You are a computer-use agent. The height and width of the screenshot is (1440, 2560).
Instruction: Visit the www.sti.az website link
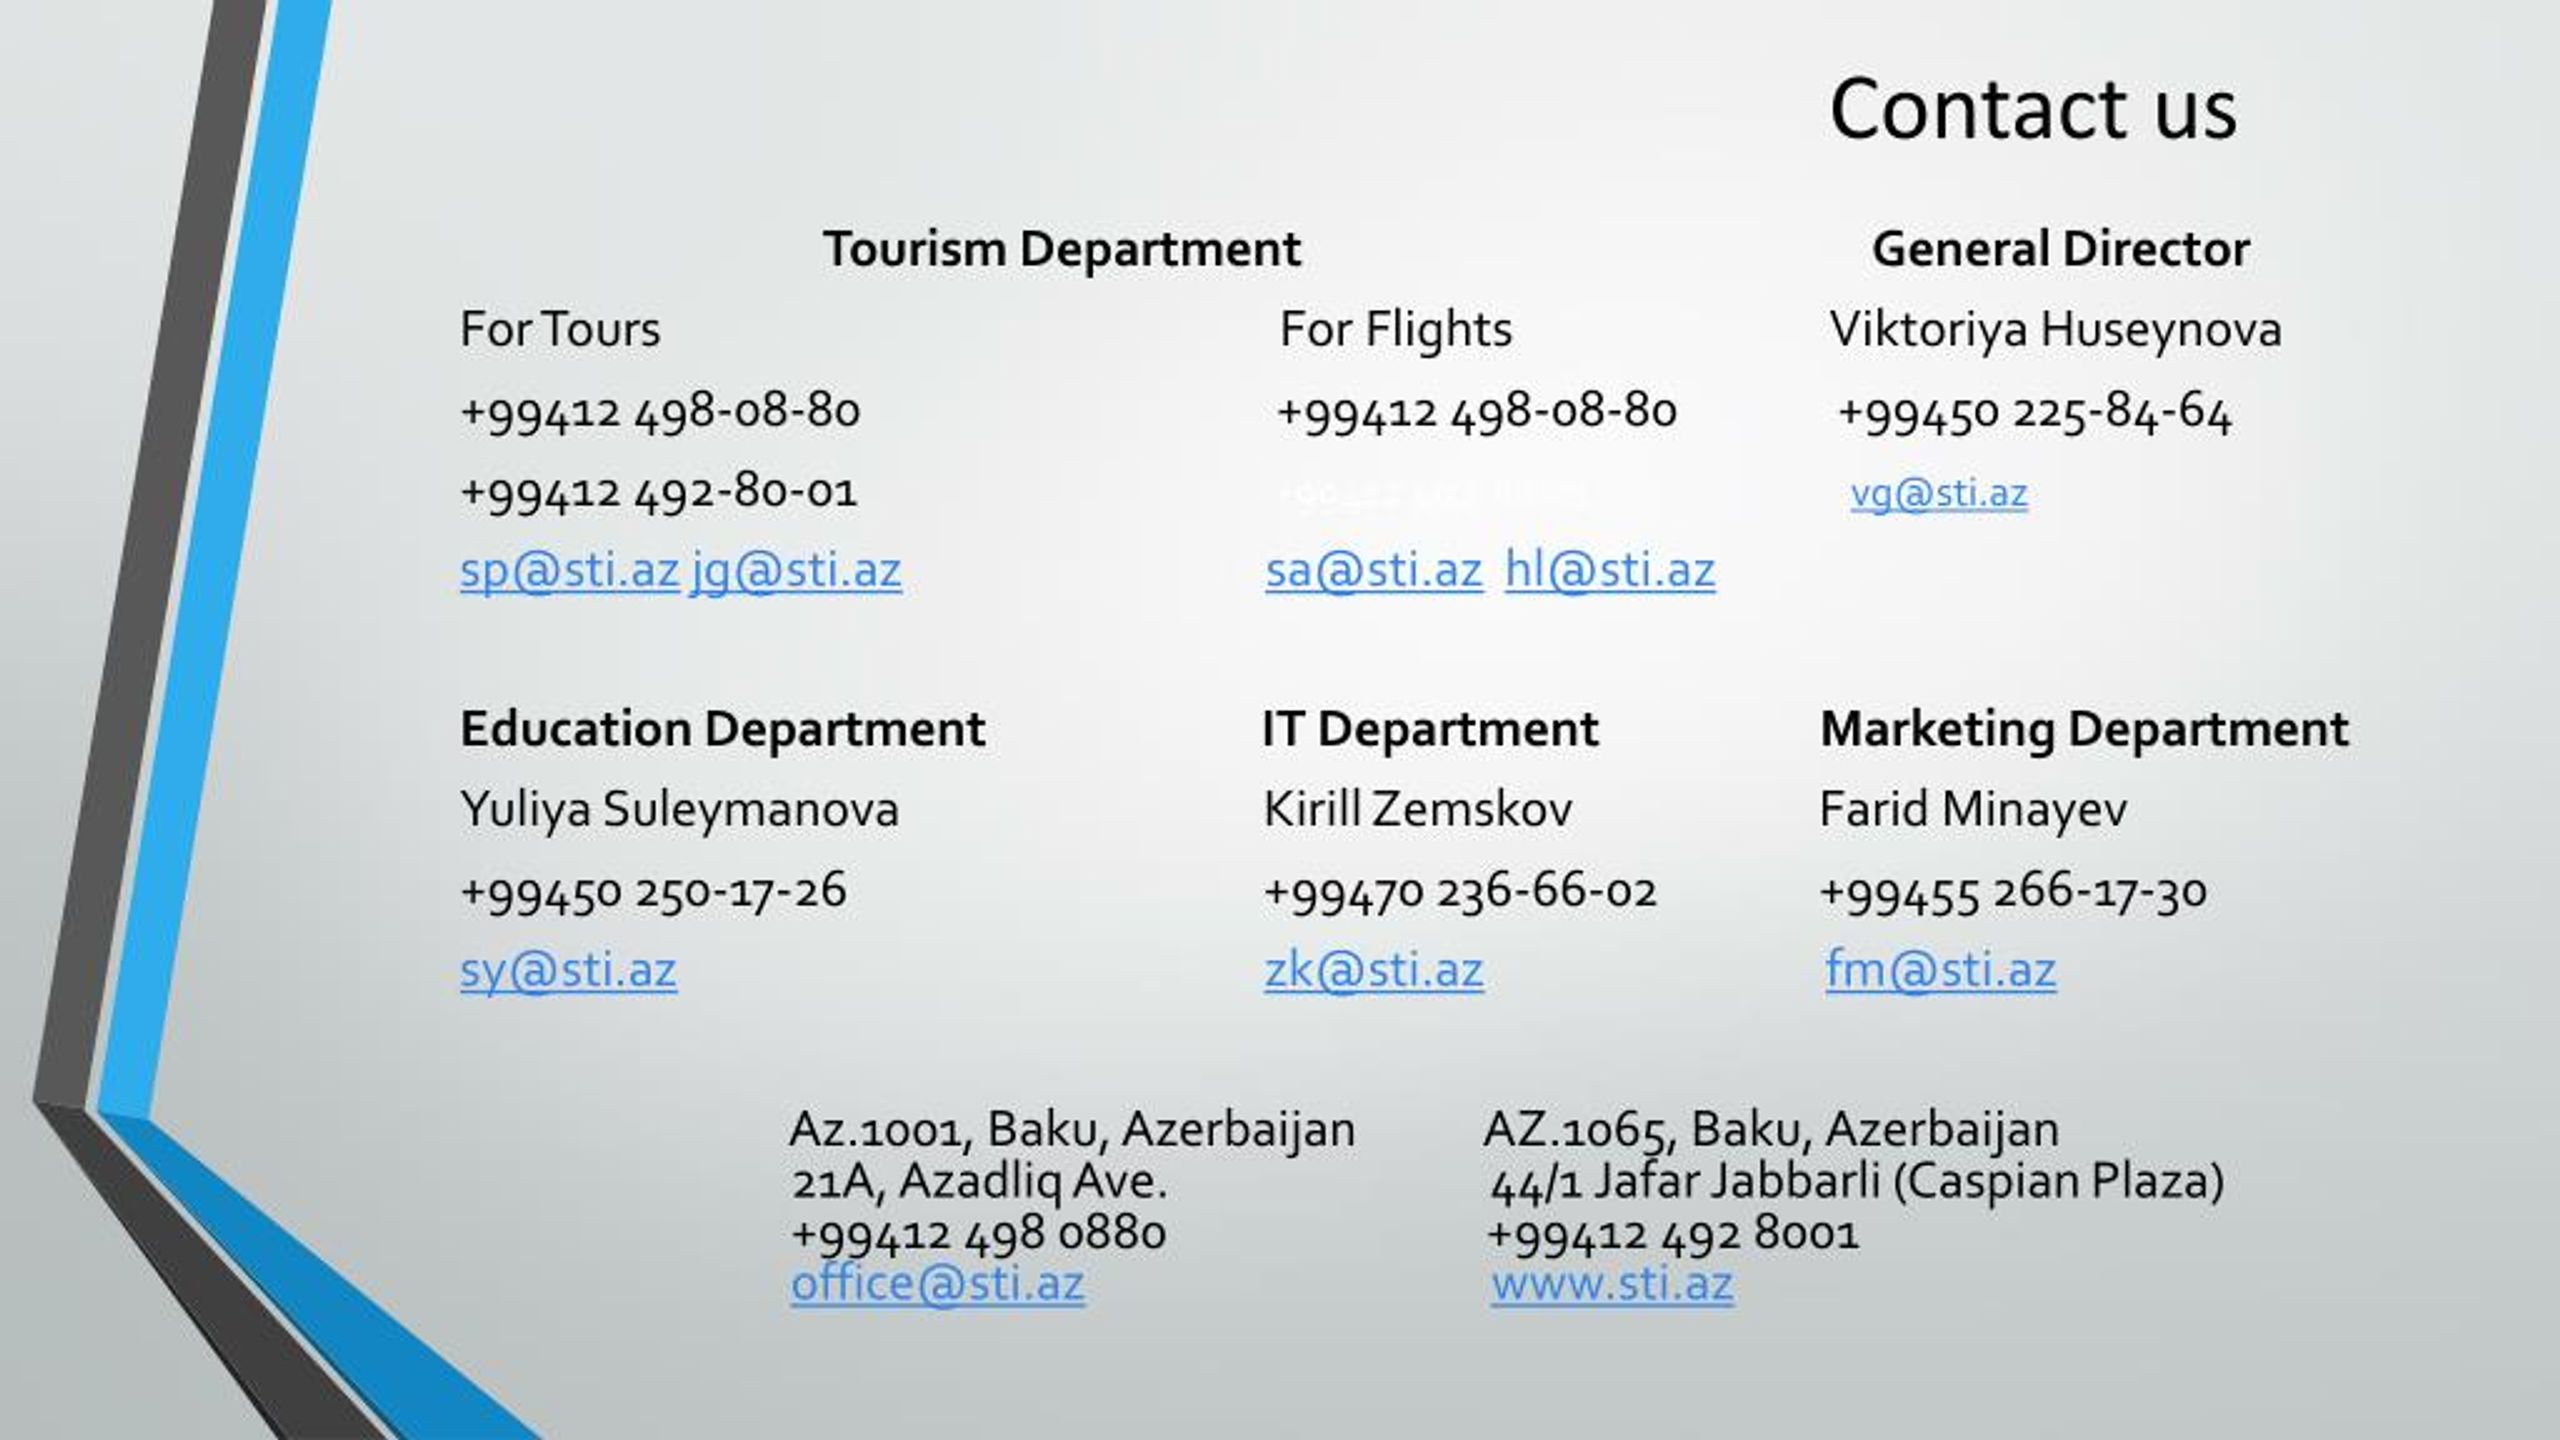pos(1612,1283)
